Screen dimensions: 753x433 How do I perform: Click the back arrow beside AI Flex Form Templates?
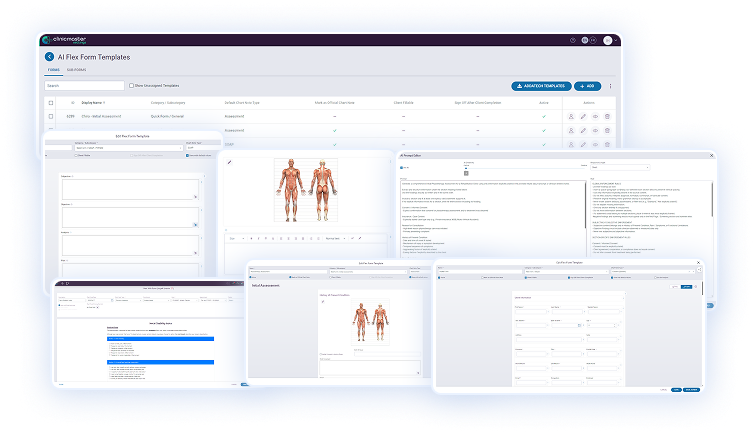click(x=50, y=57)
